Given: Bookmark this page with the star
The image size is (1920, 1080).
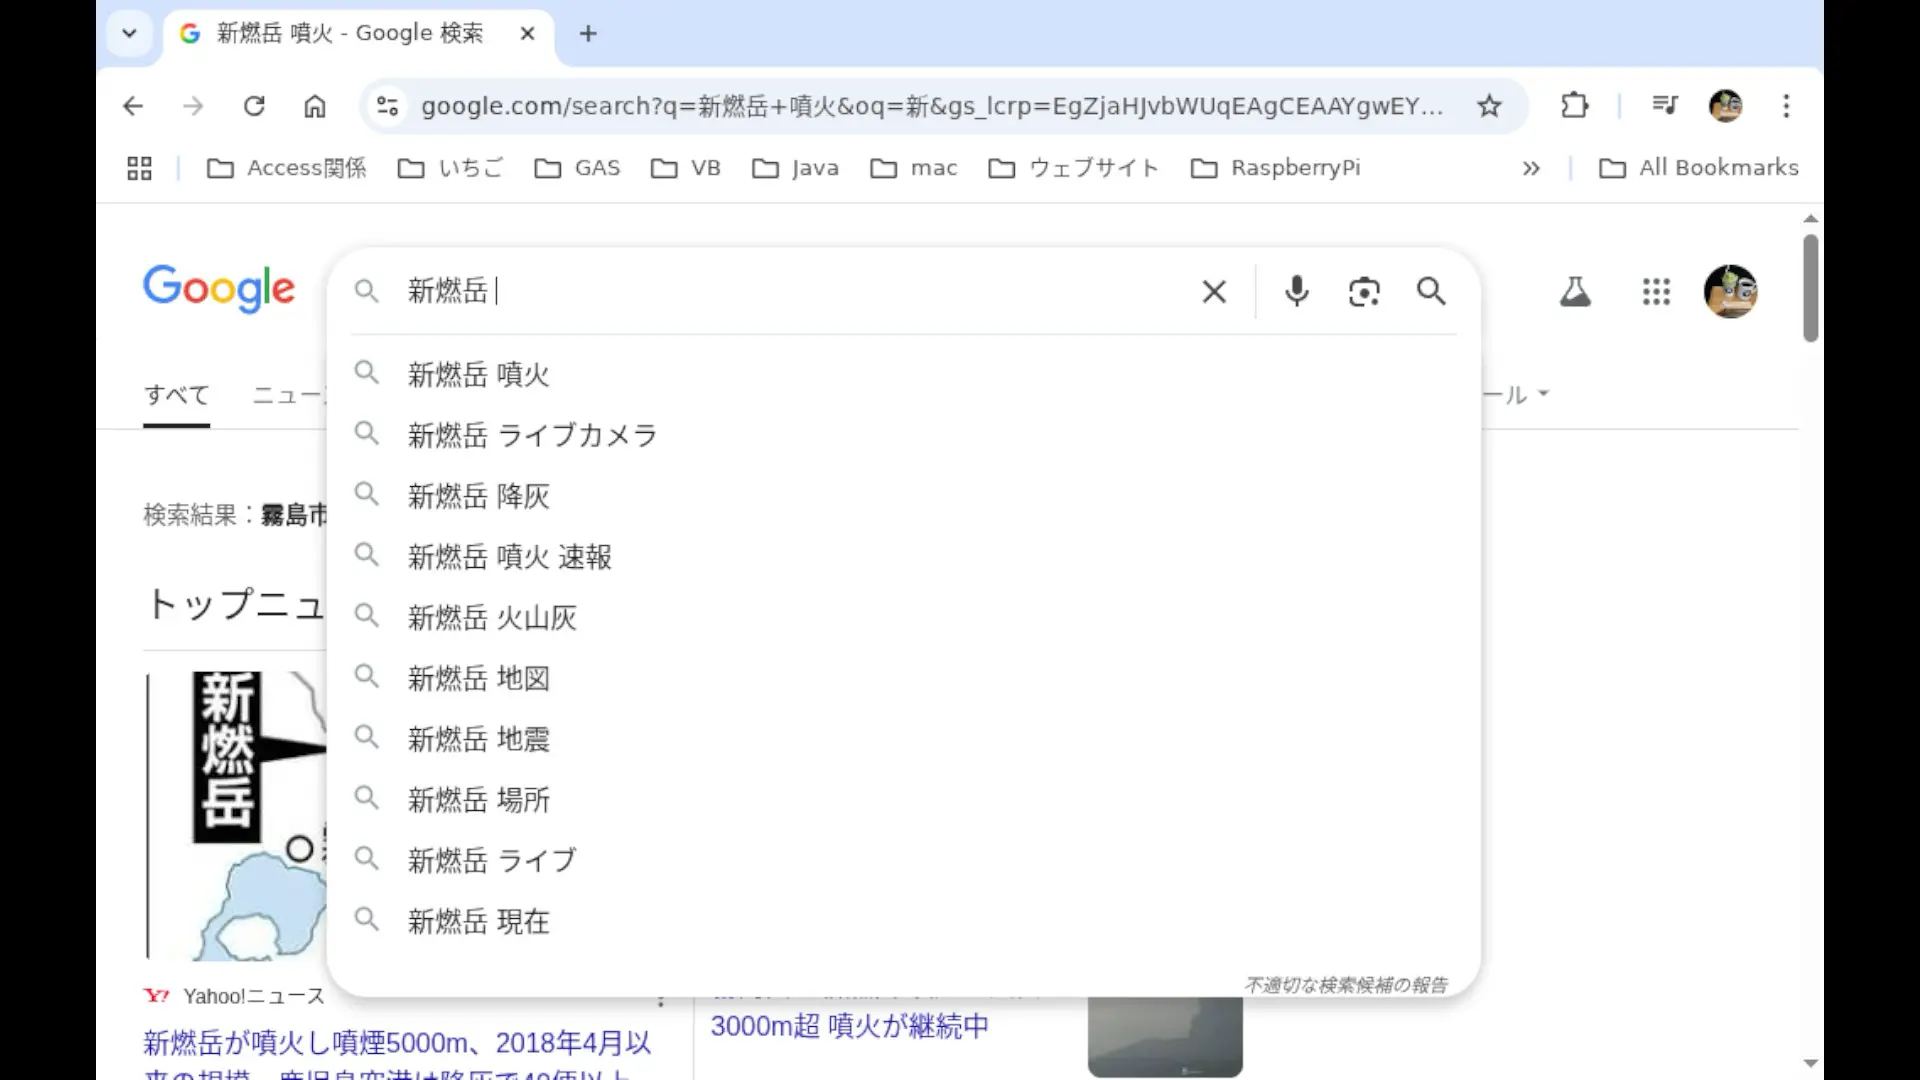Looking at the screenshot, I should coord(1489,106).
